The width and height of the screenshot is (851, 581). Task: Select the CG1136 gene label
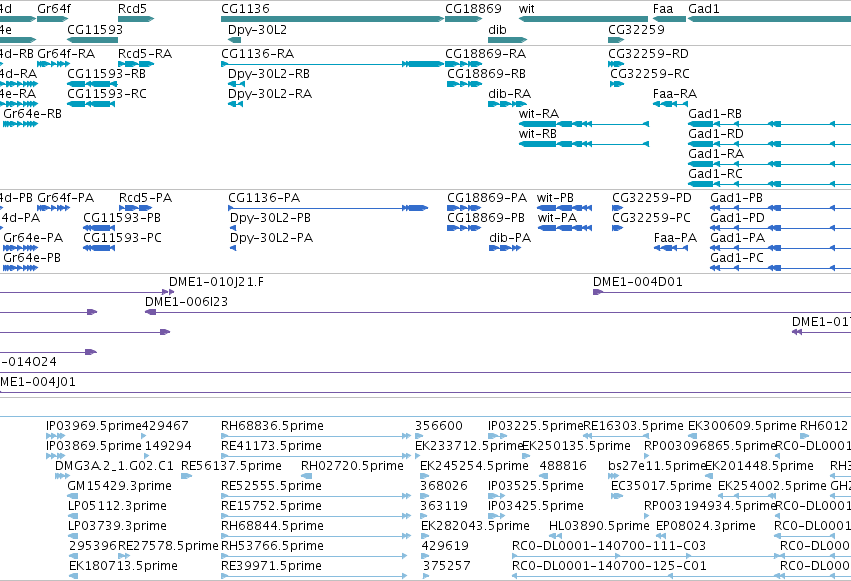pyautogui.click(x=245, y=9)
